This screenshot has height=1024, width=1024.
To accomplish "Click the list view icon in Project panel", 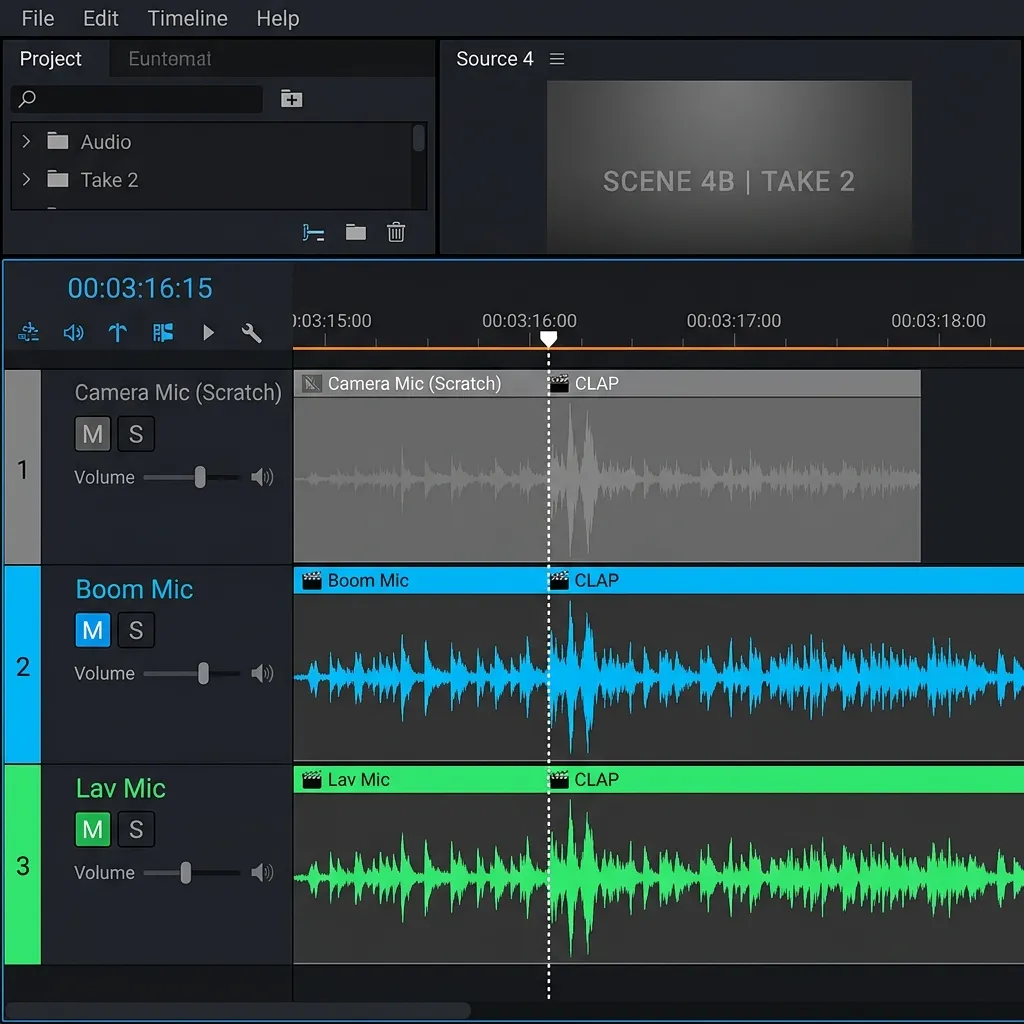I will click(313, 232).
